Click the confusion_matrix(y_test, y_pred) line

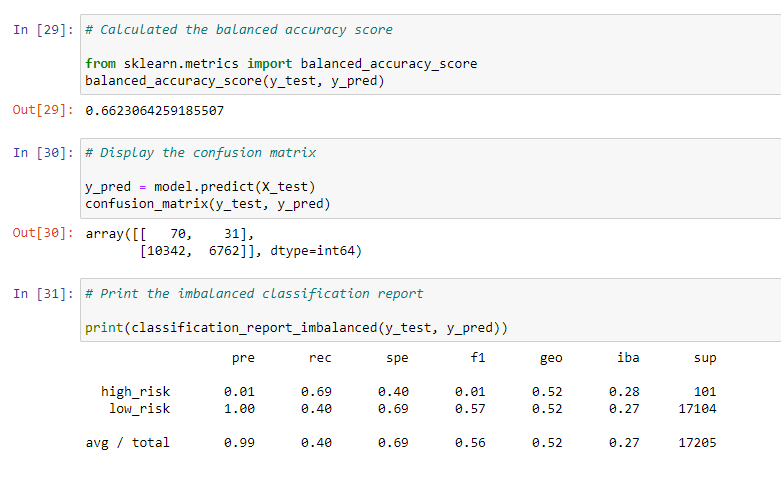coord(208,204)
